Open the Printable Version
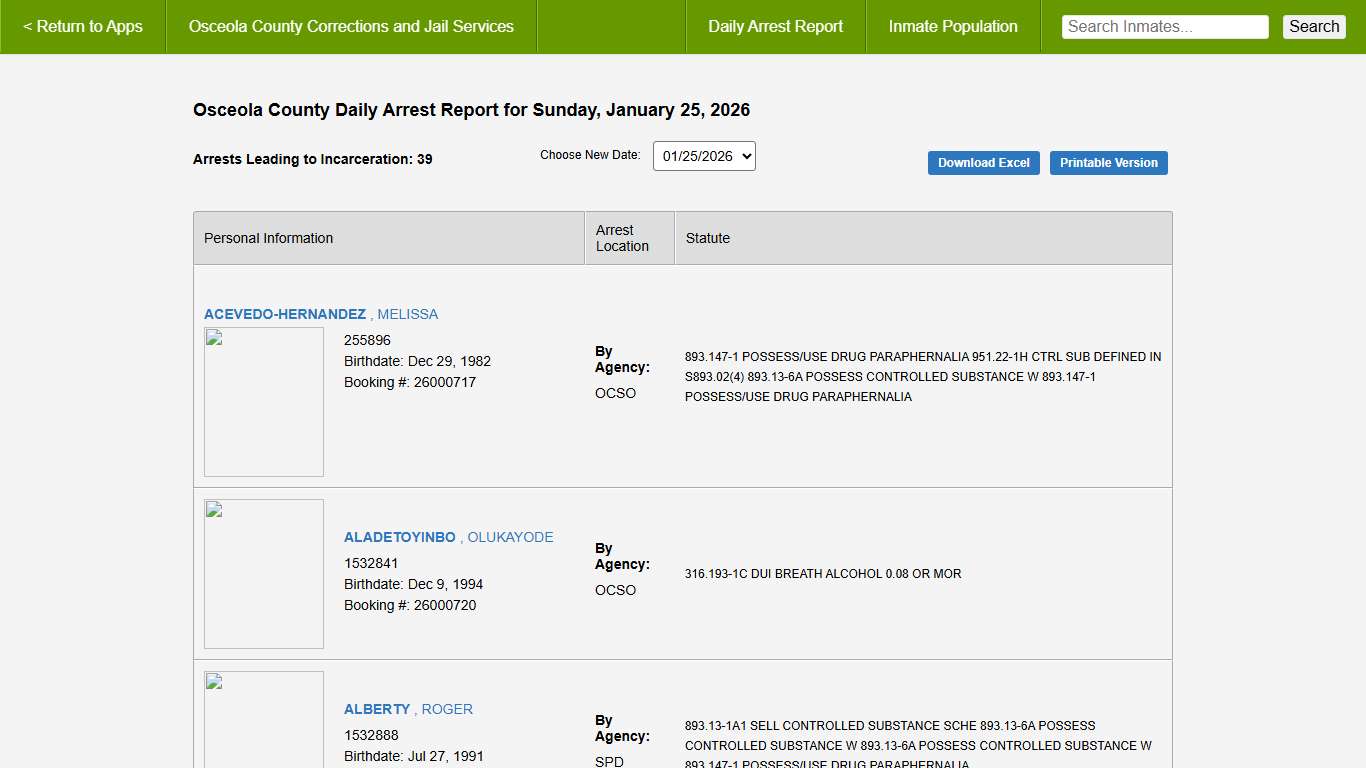The image size is (1366, 768). (1108, 163)
